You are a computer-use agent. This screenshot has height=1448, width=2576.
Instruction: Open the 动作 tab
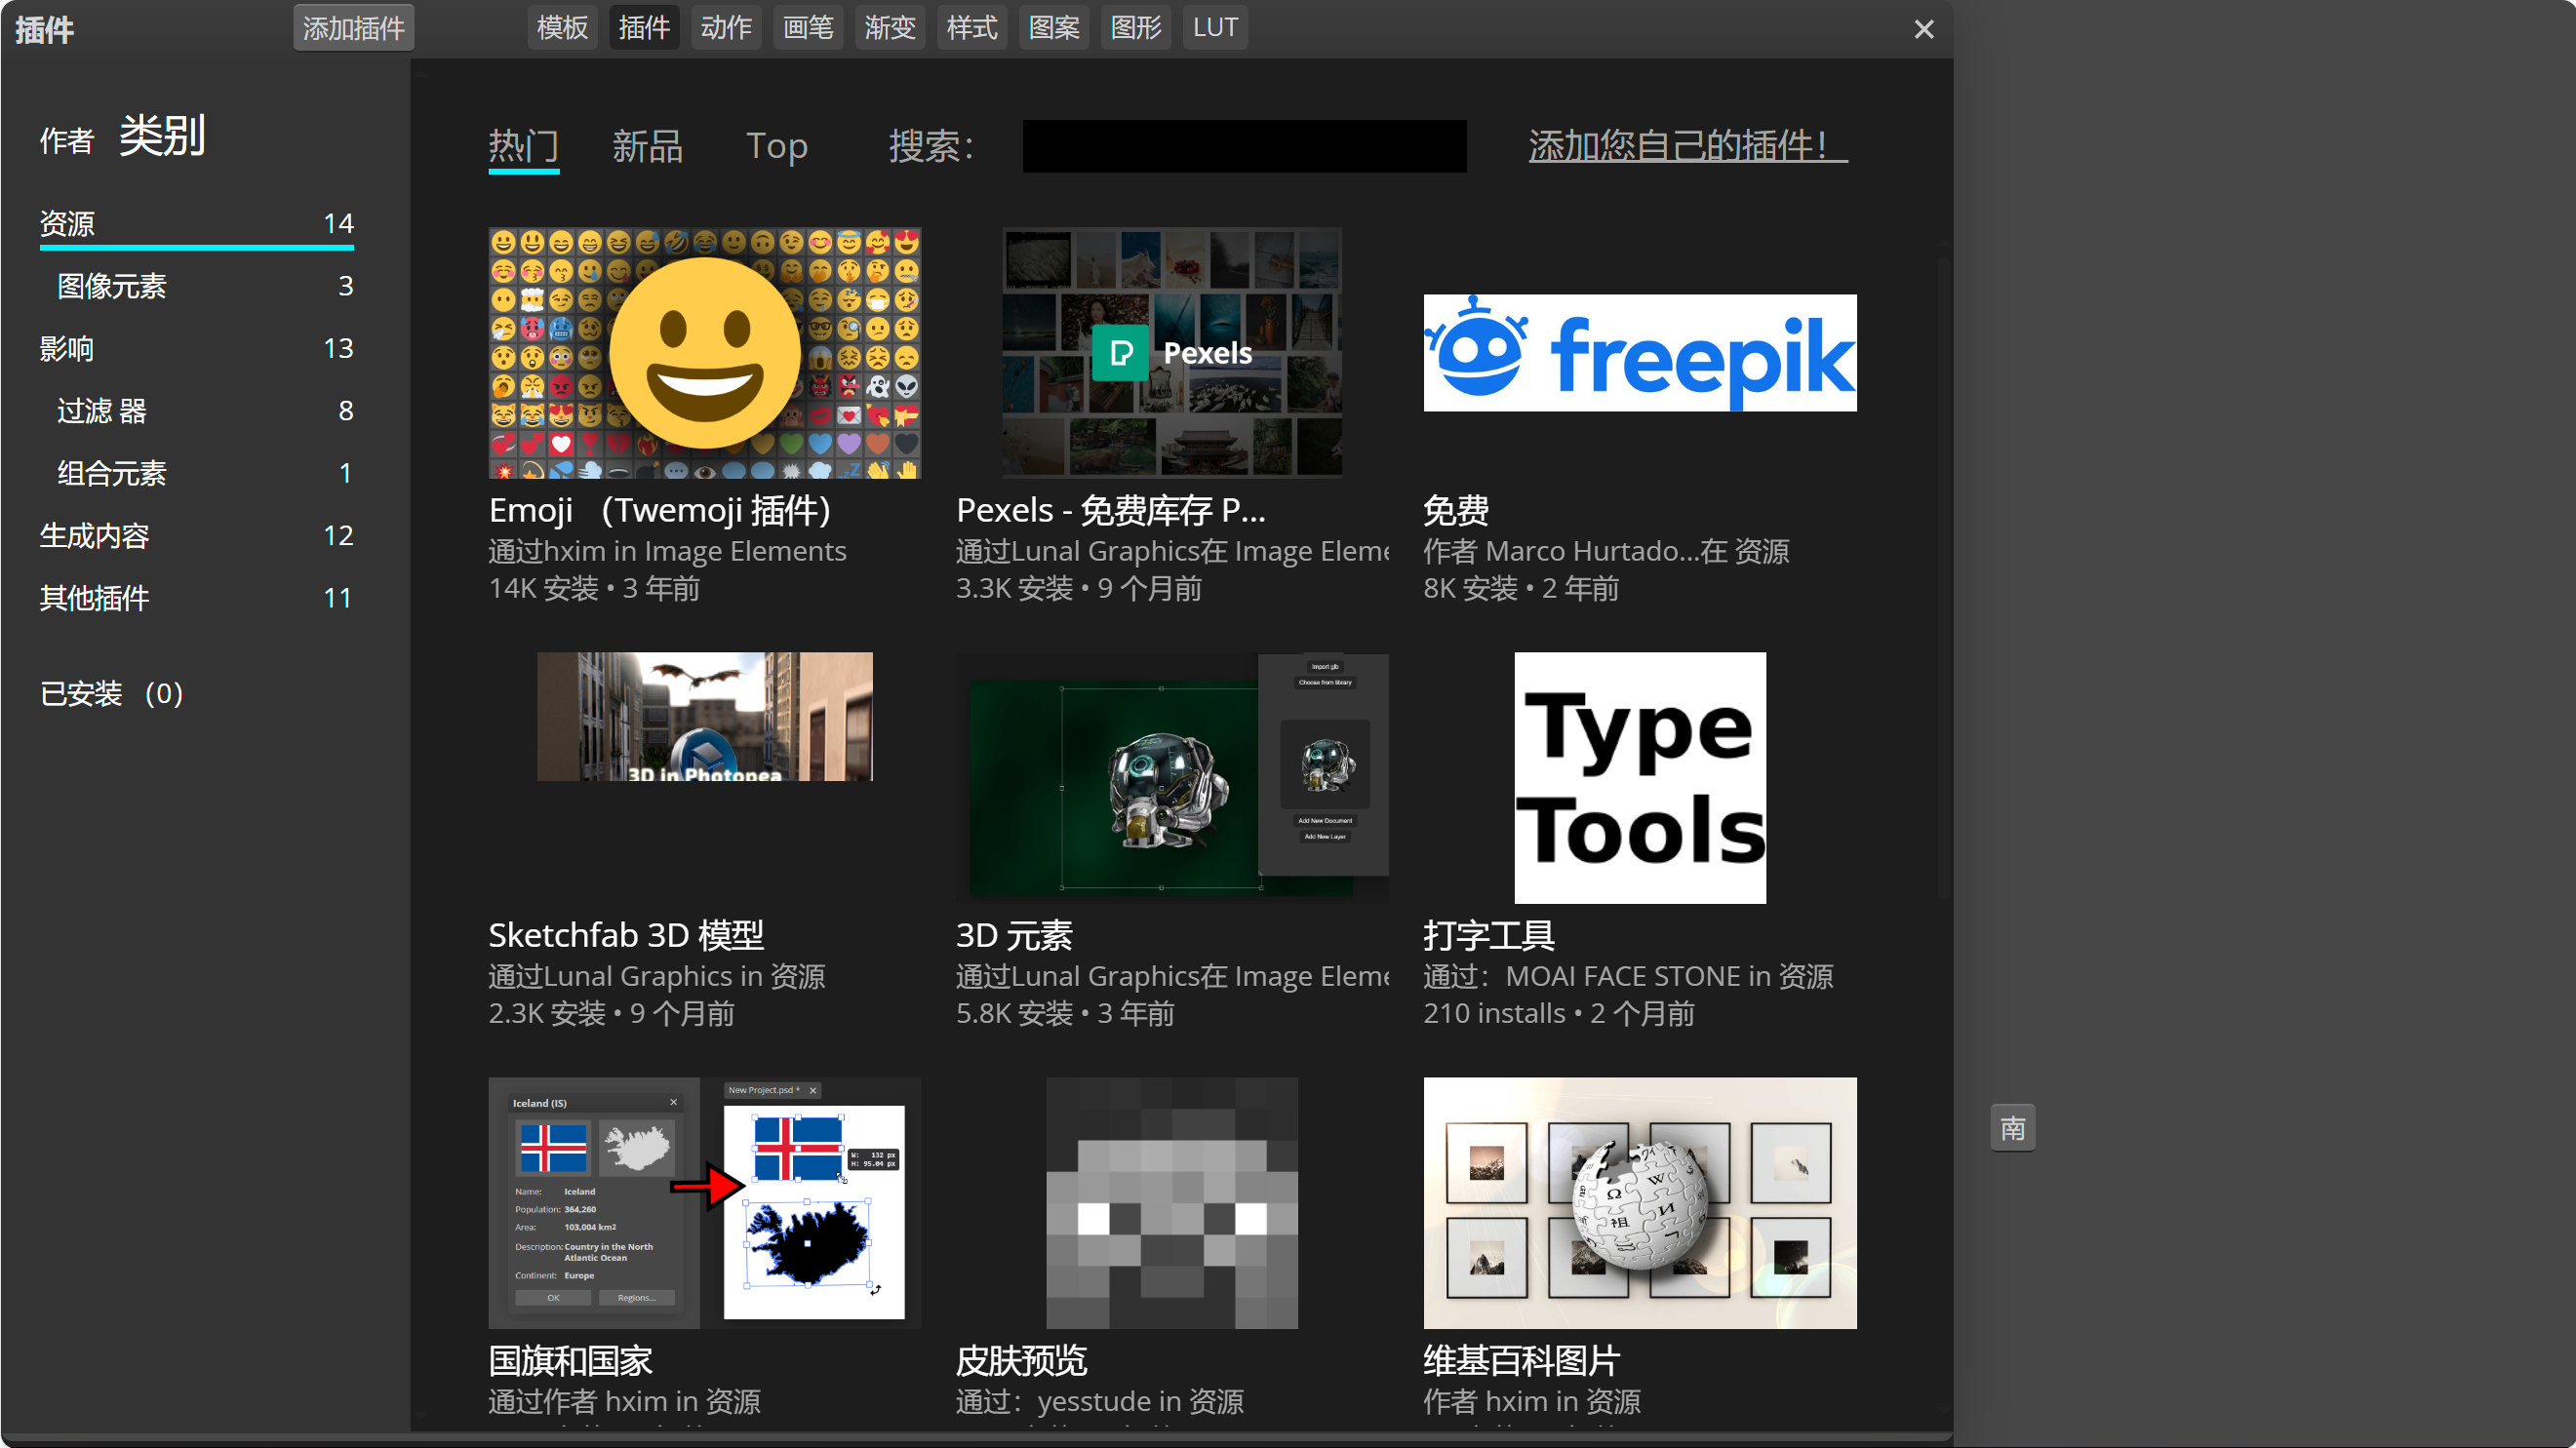point(726,27)
